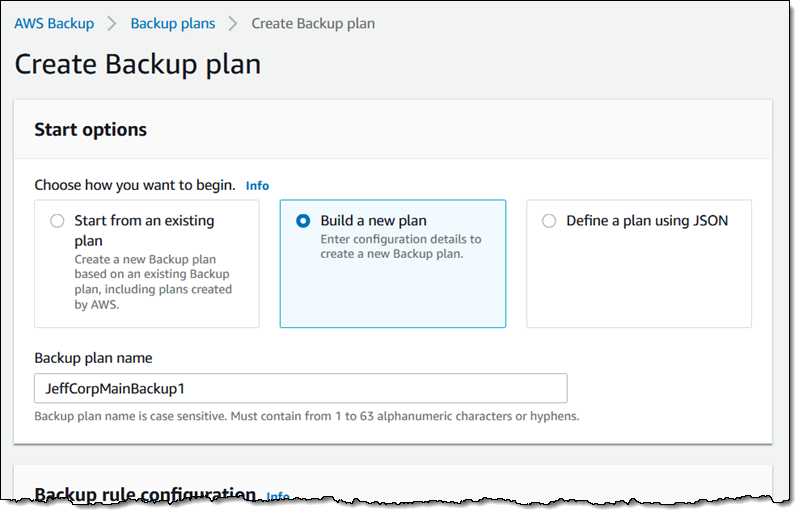The height and width of the screenshot is (515, 800).
Task: Open Info beside Backup rule configuration
Action: [x=278, y=496]
